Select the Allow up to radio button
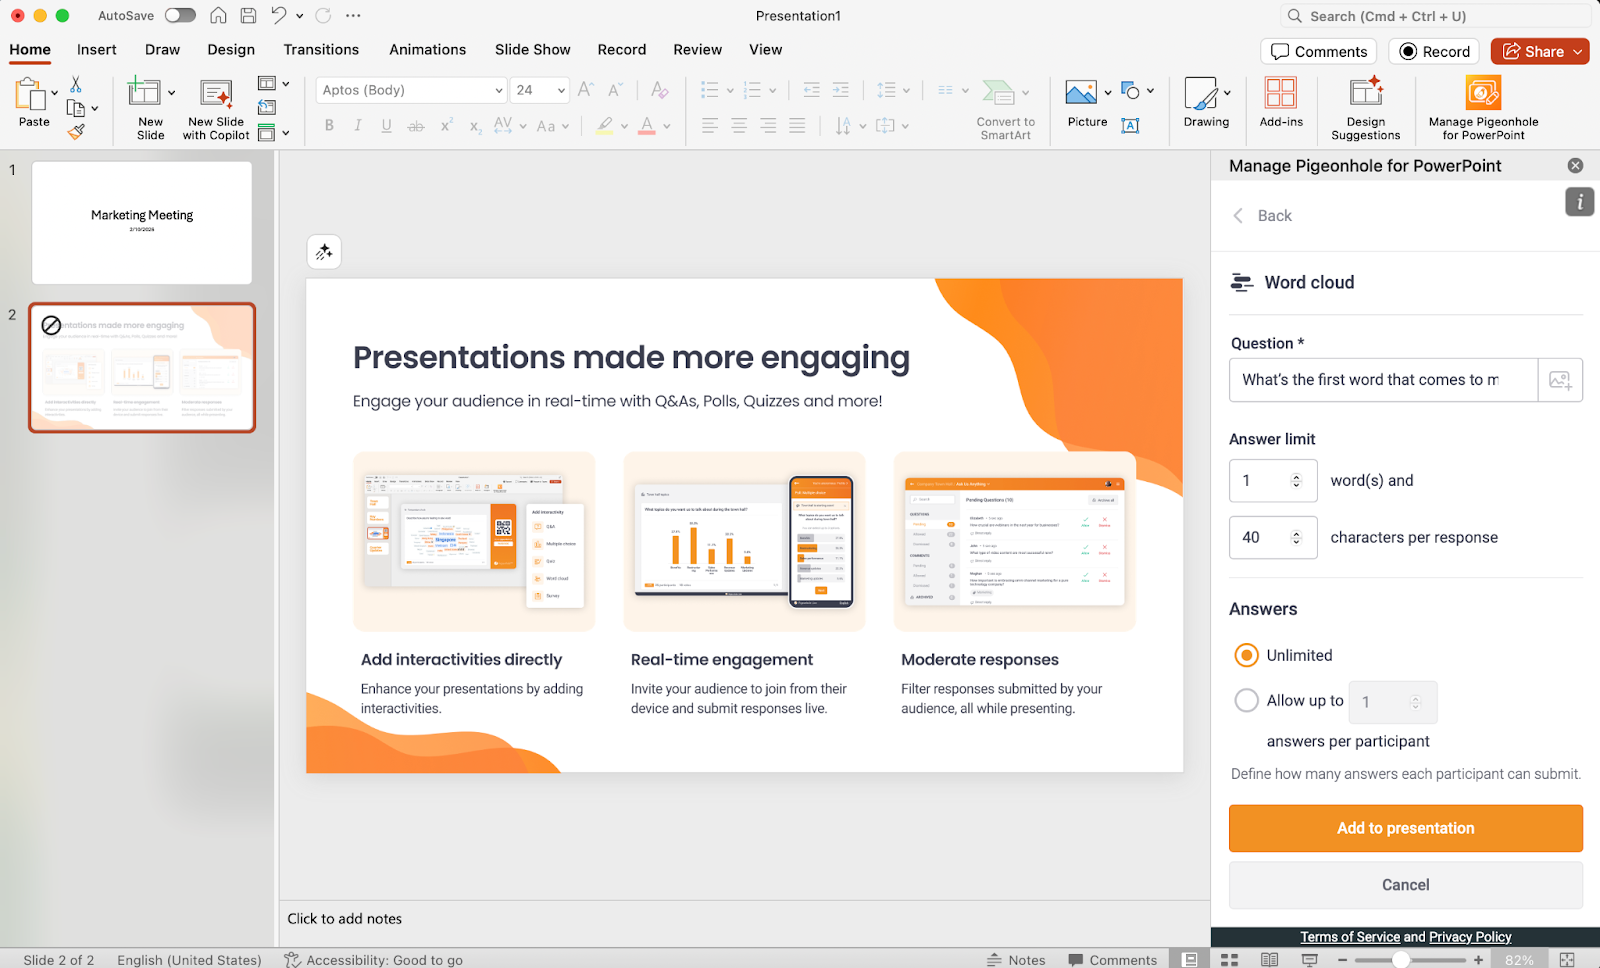 click(x=1246, y=701)
